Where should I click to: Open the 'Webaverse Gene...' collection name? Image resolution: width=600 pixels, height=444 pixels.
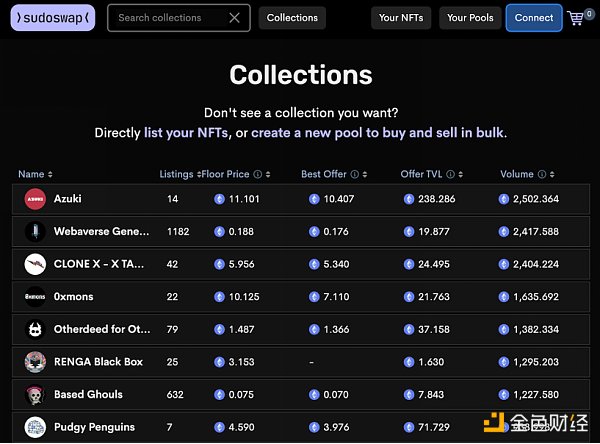click(x=101, y=232)
